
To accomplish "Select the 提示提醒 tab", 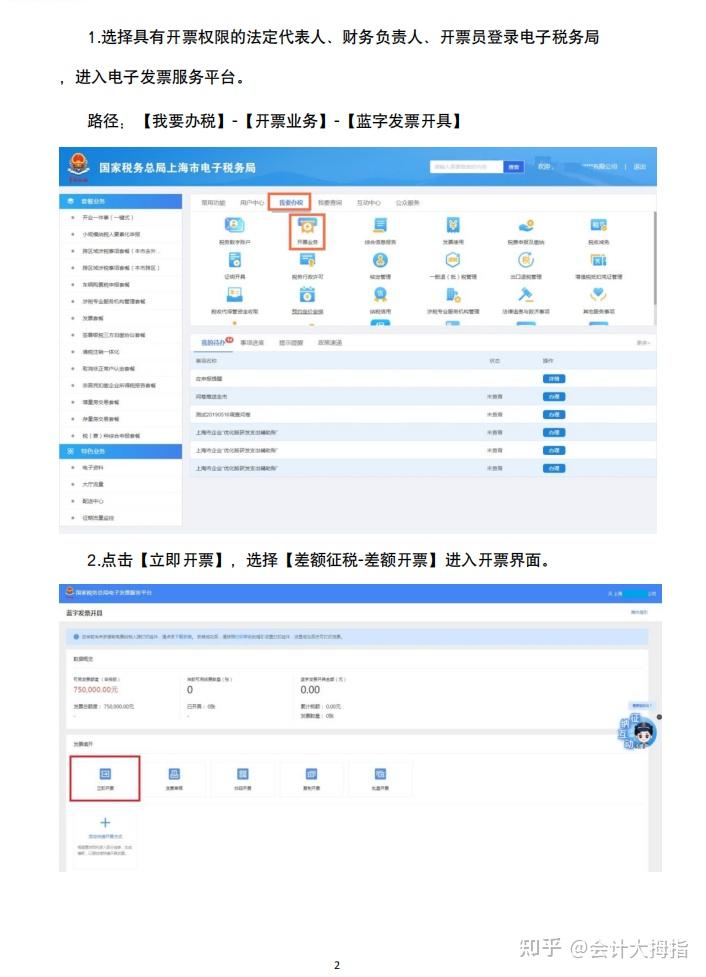I will coord(291,342).
